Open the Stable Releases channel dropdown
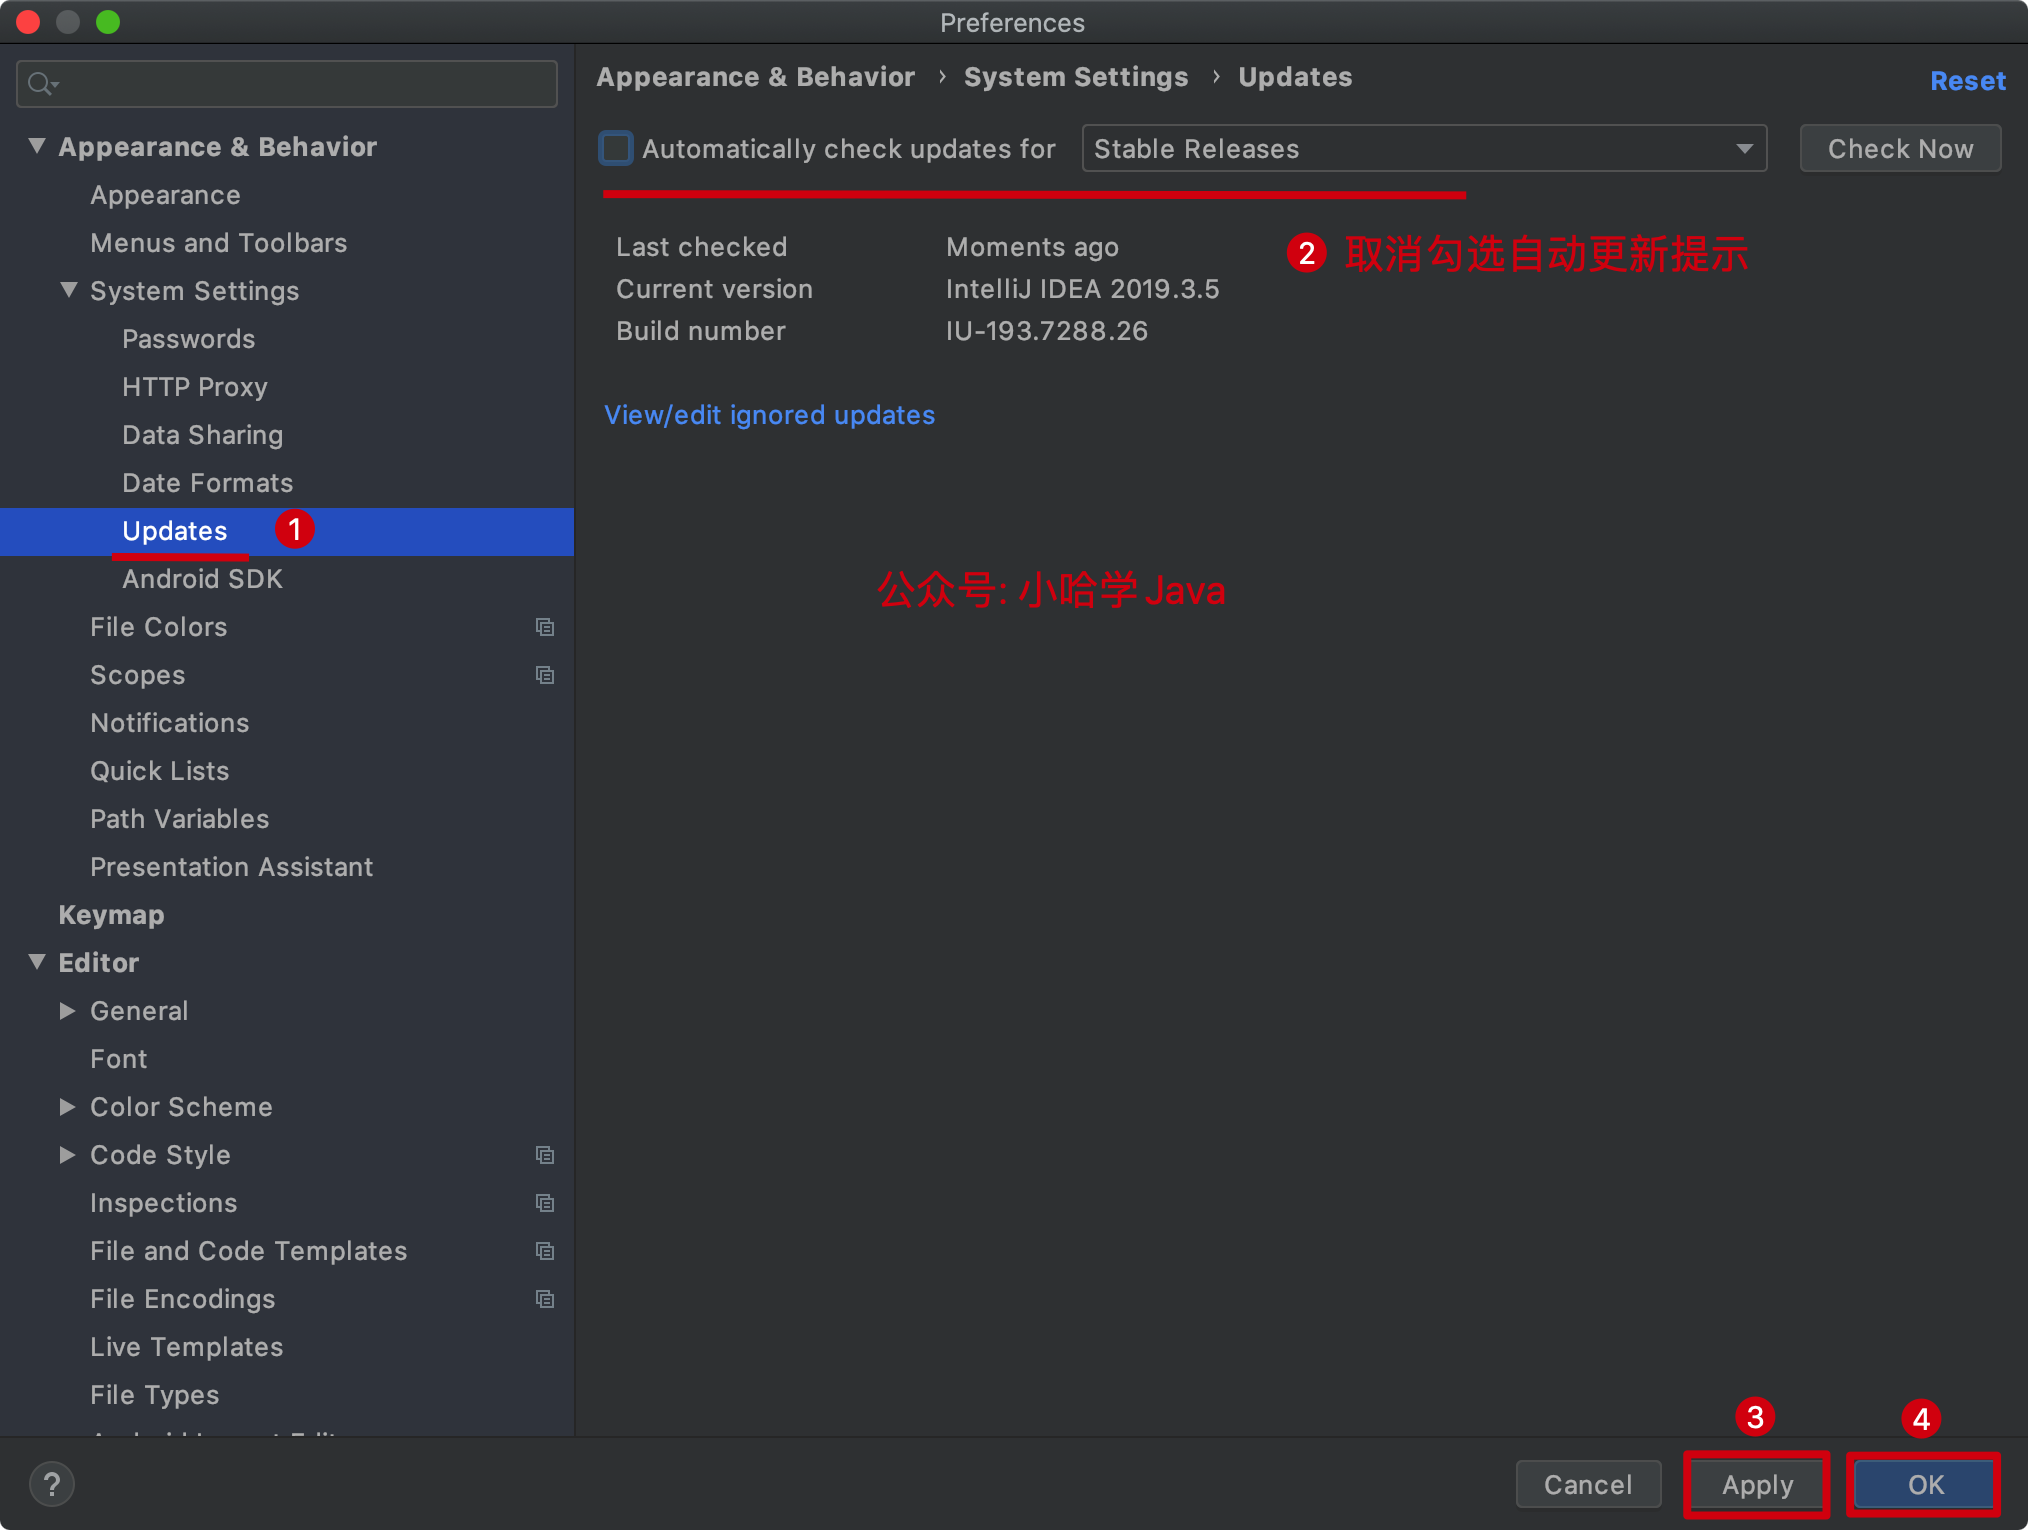 (1424, 148)
